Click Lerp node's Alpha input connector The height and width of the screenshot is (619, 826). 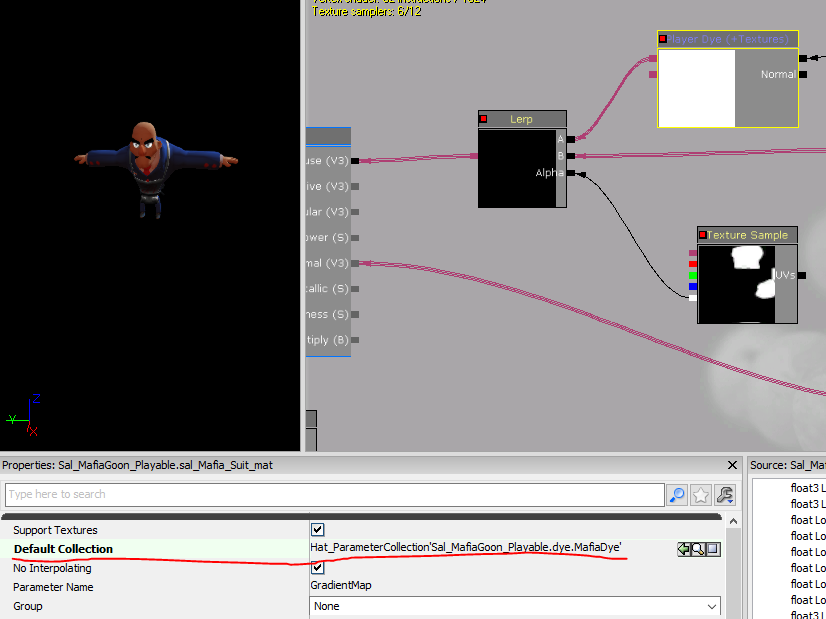coord(571,173)
